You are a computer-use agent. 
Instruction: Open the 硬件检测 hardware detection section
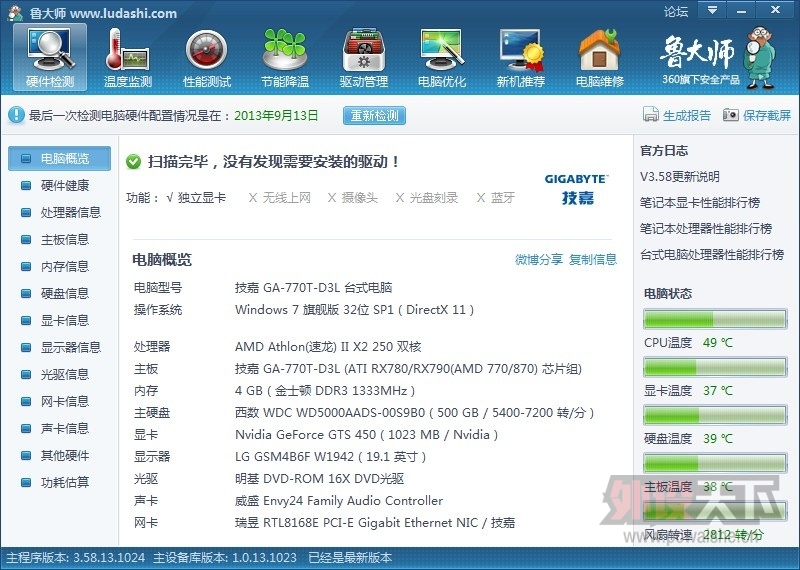[50, 58]
